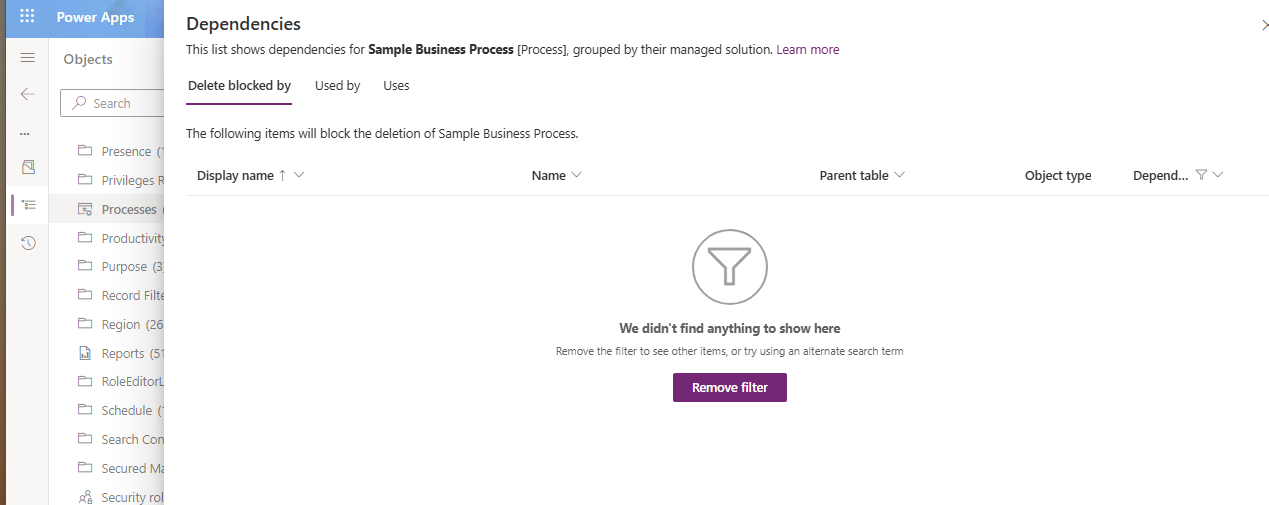Switch to the Uses tab
Screen dimensions: 1269x505
click(x=396, y=86)
